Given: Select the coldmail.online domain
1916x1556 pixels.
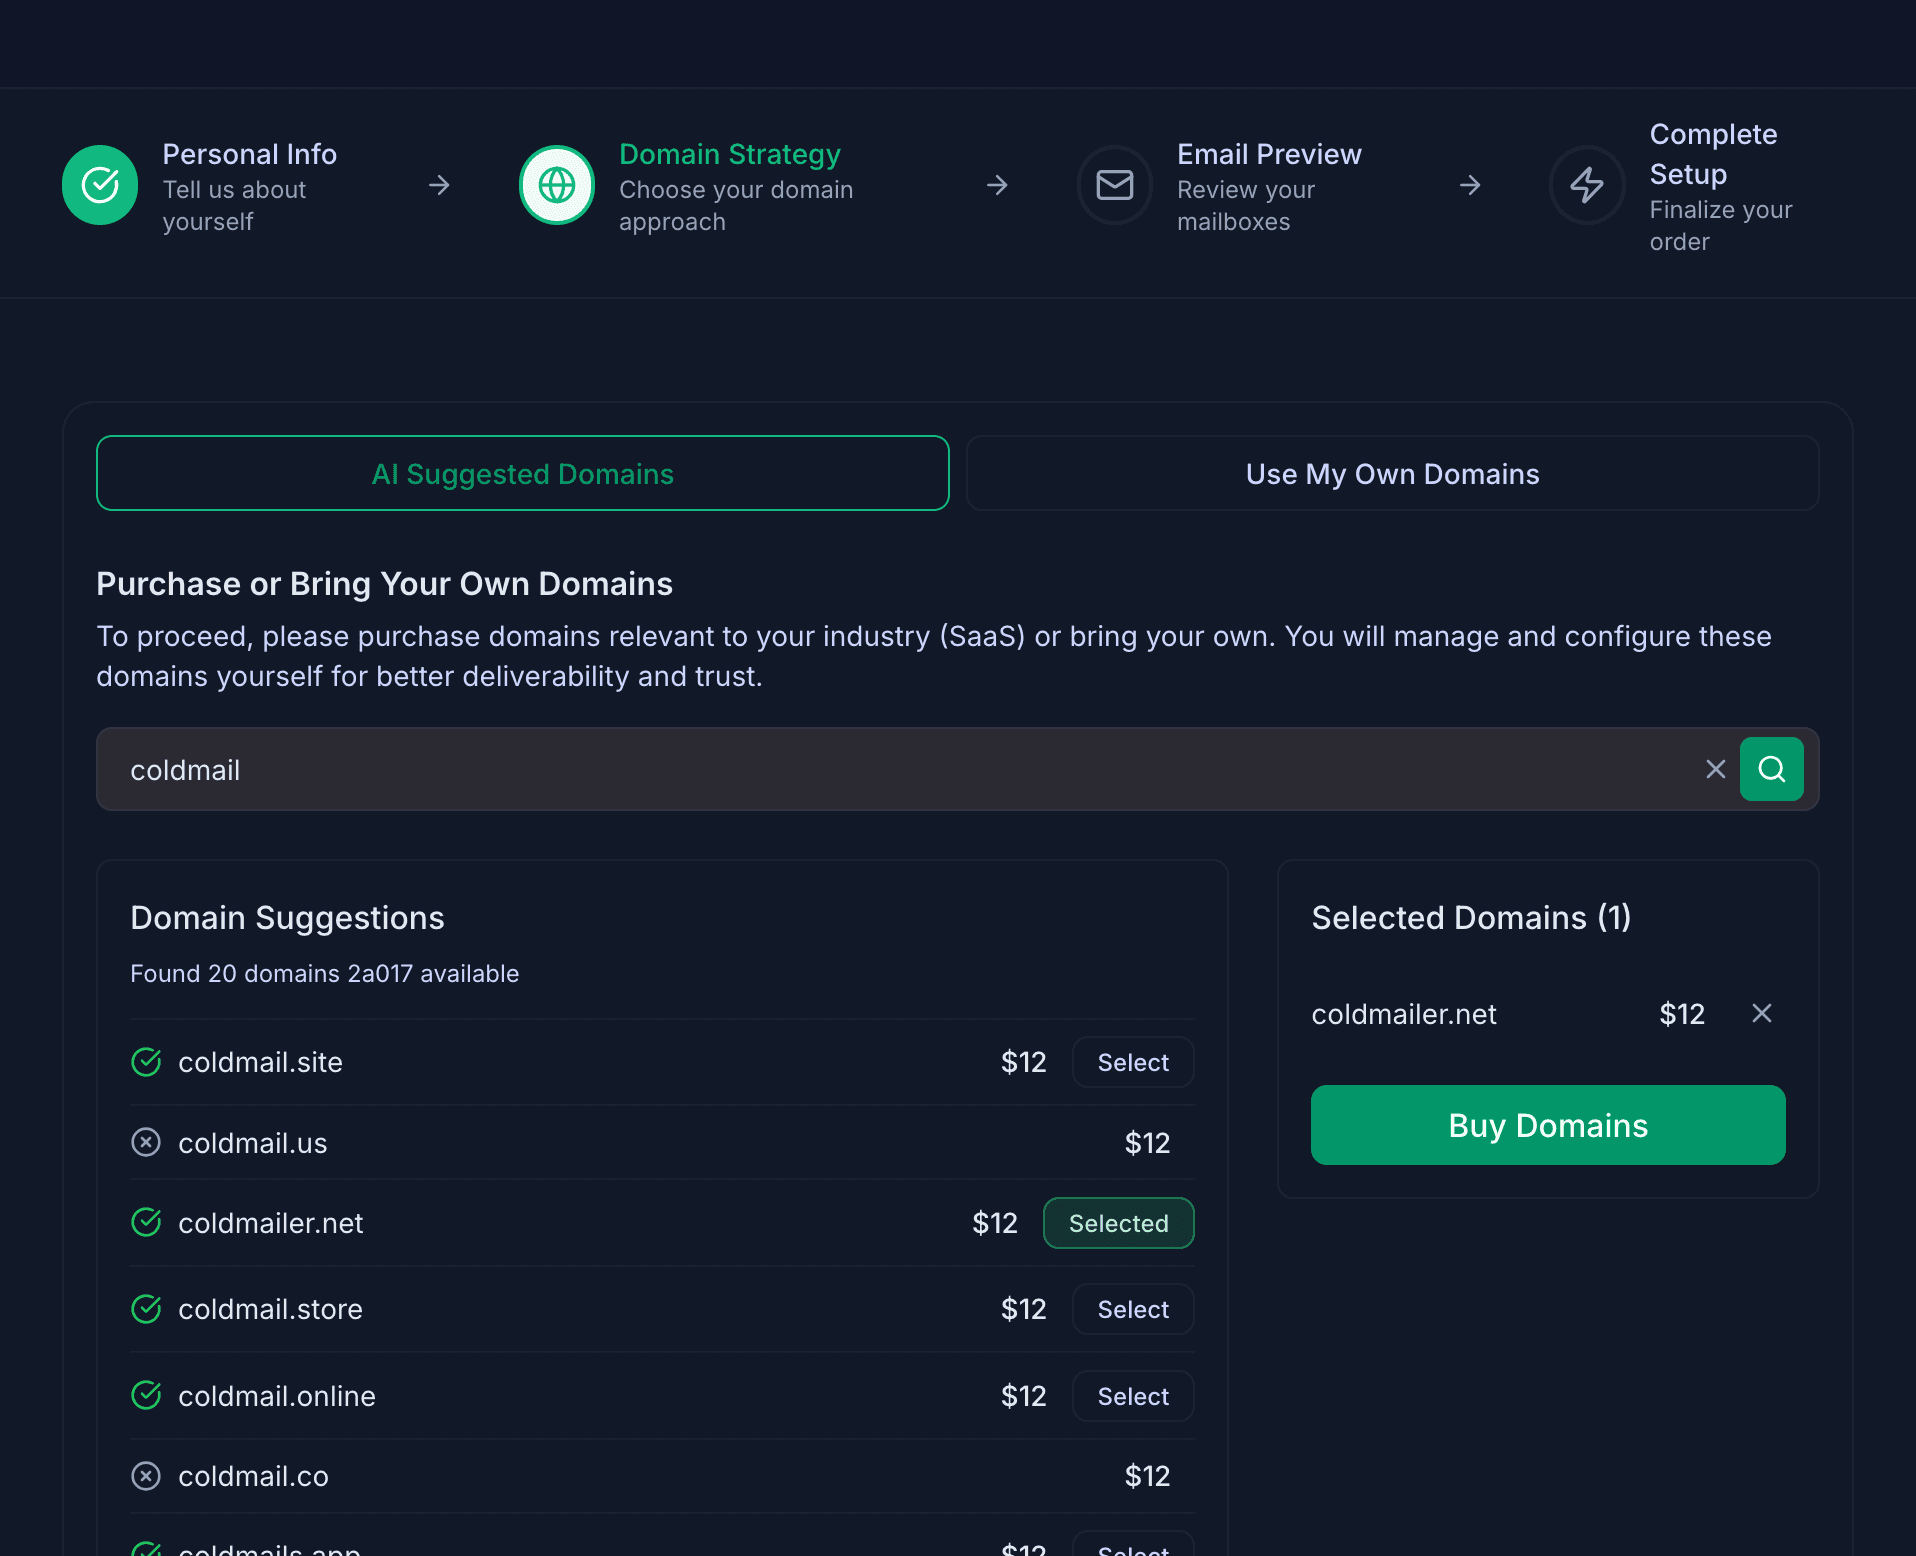Looking at the screenshot, I should pos(1133,1396).
